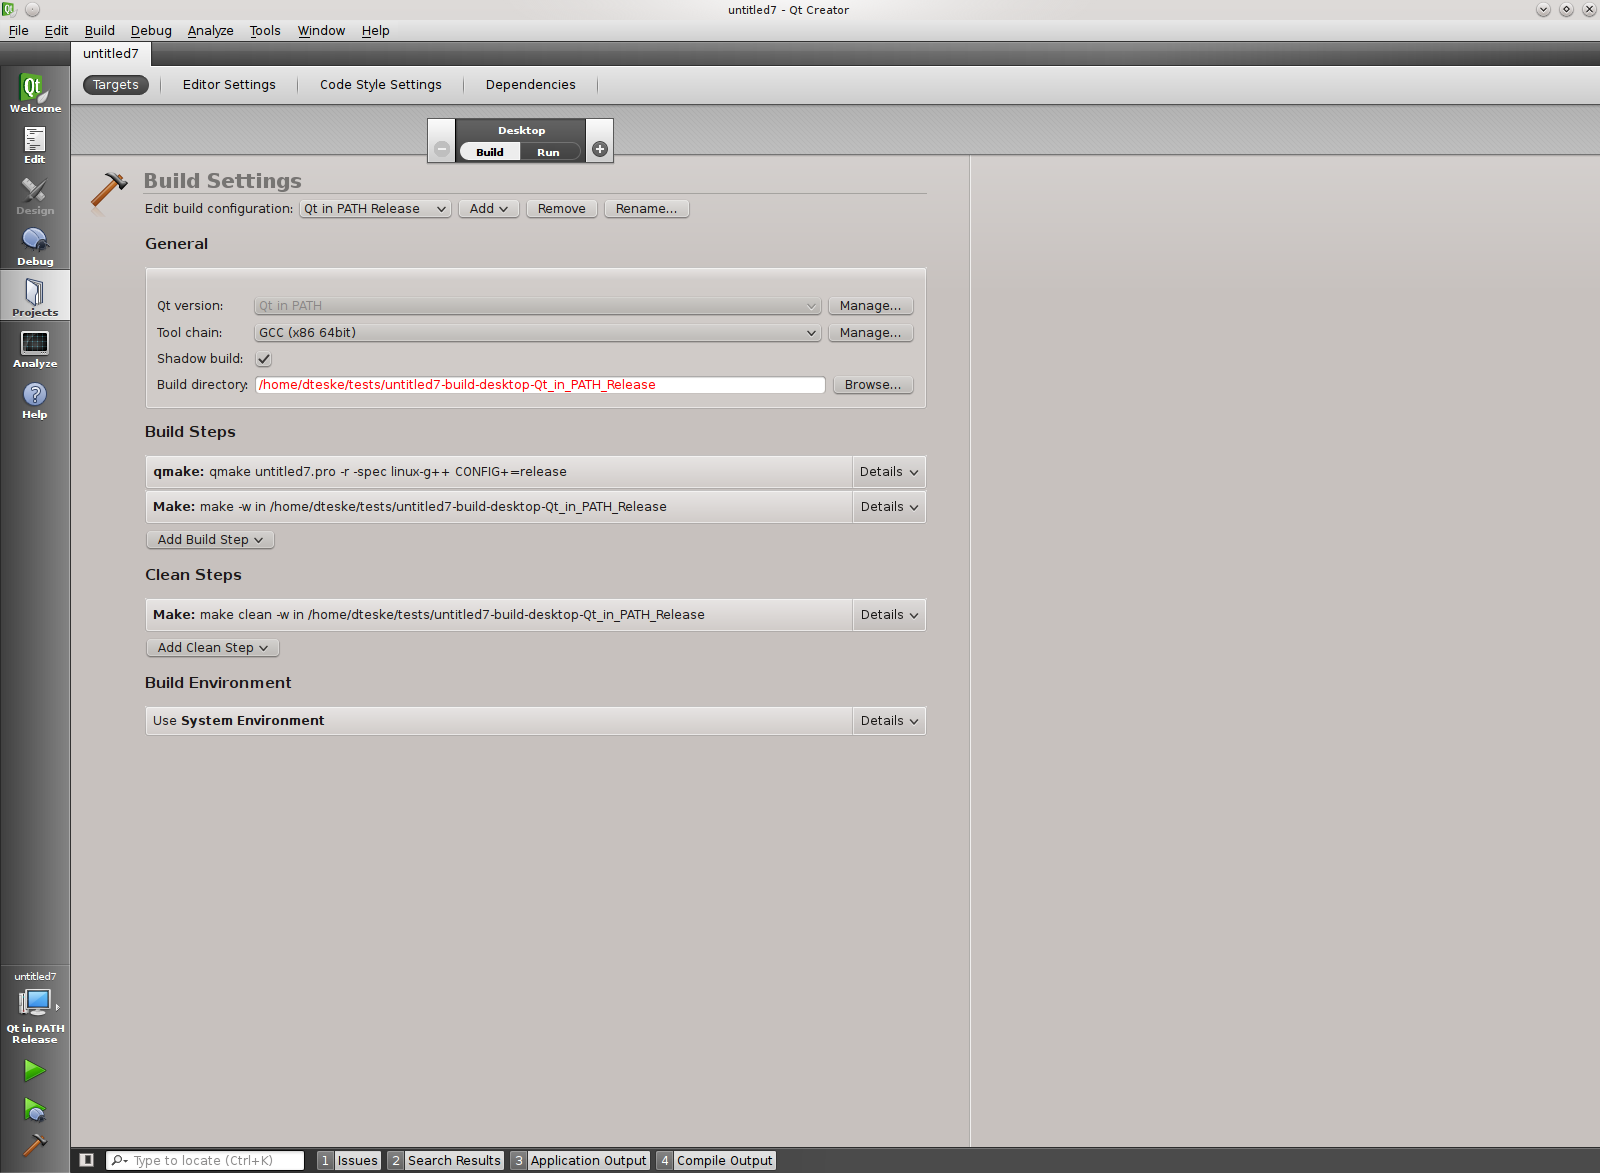This screenshot has height=1173, width=1600.
Task: Open the Tools menu
Action: [265, 31]
